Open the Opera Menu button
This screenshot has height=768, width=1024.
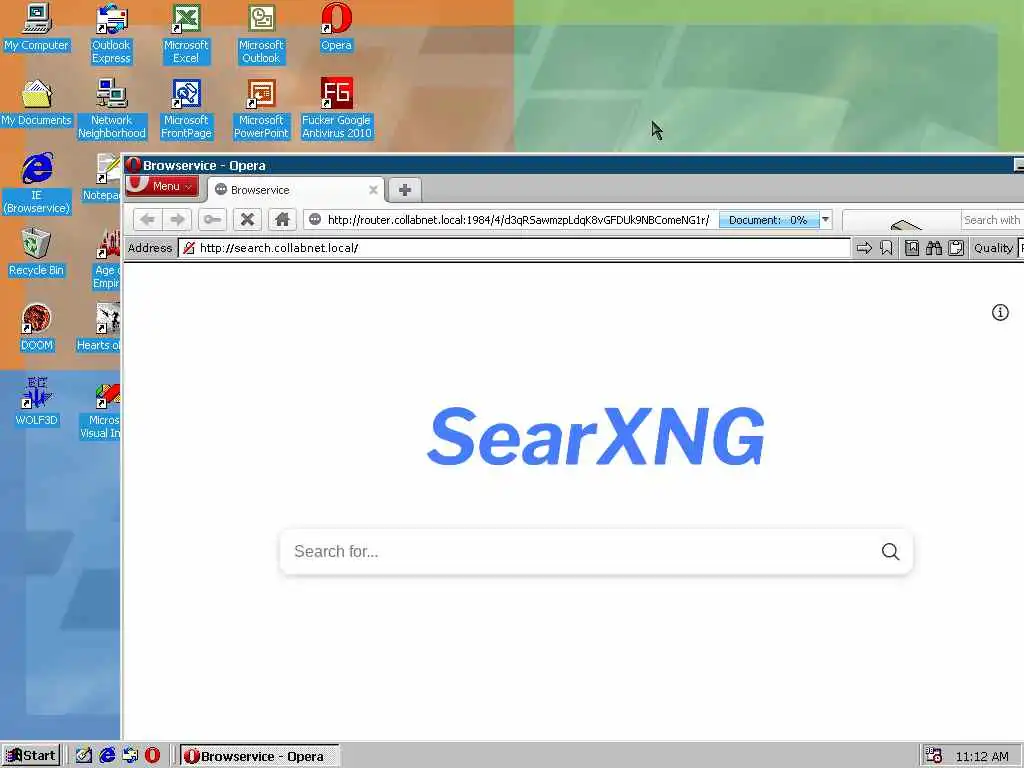162,186
